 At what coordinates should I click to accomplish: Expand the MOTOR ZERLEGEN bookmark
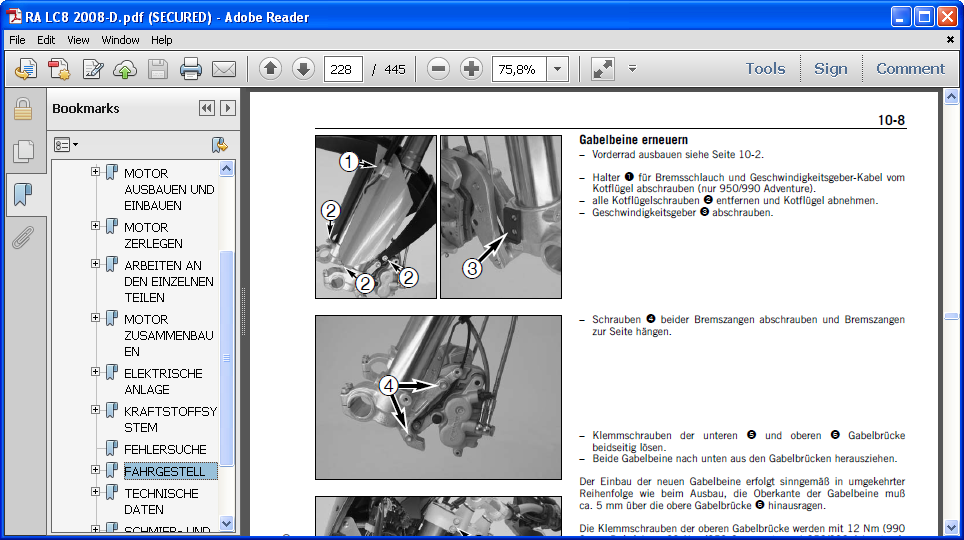[x=96, y=226]
